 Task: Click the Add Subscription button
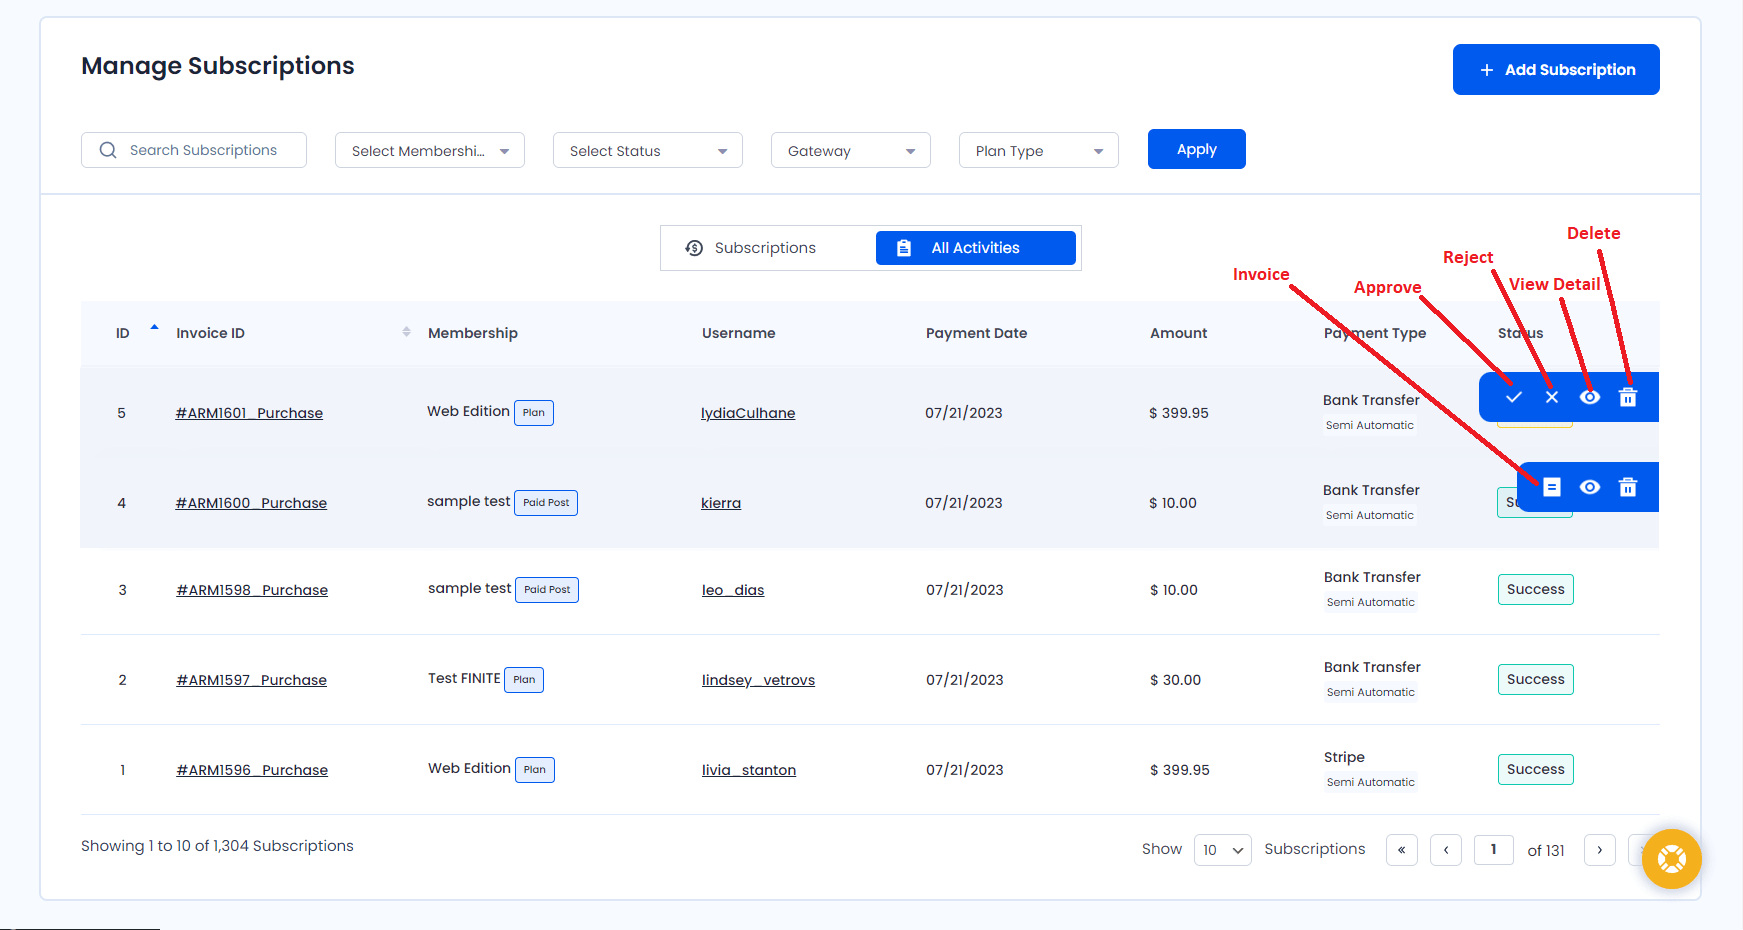click(x=1555, y=70)
